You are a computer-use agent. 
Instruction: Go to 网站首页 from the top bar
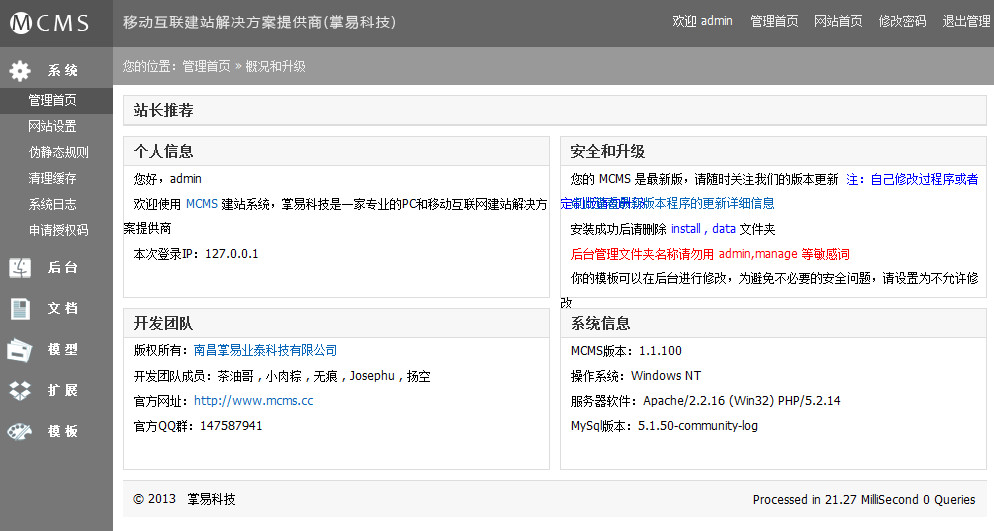pyautogui.click(x=838, y=21)
